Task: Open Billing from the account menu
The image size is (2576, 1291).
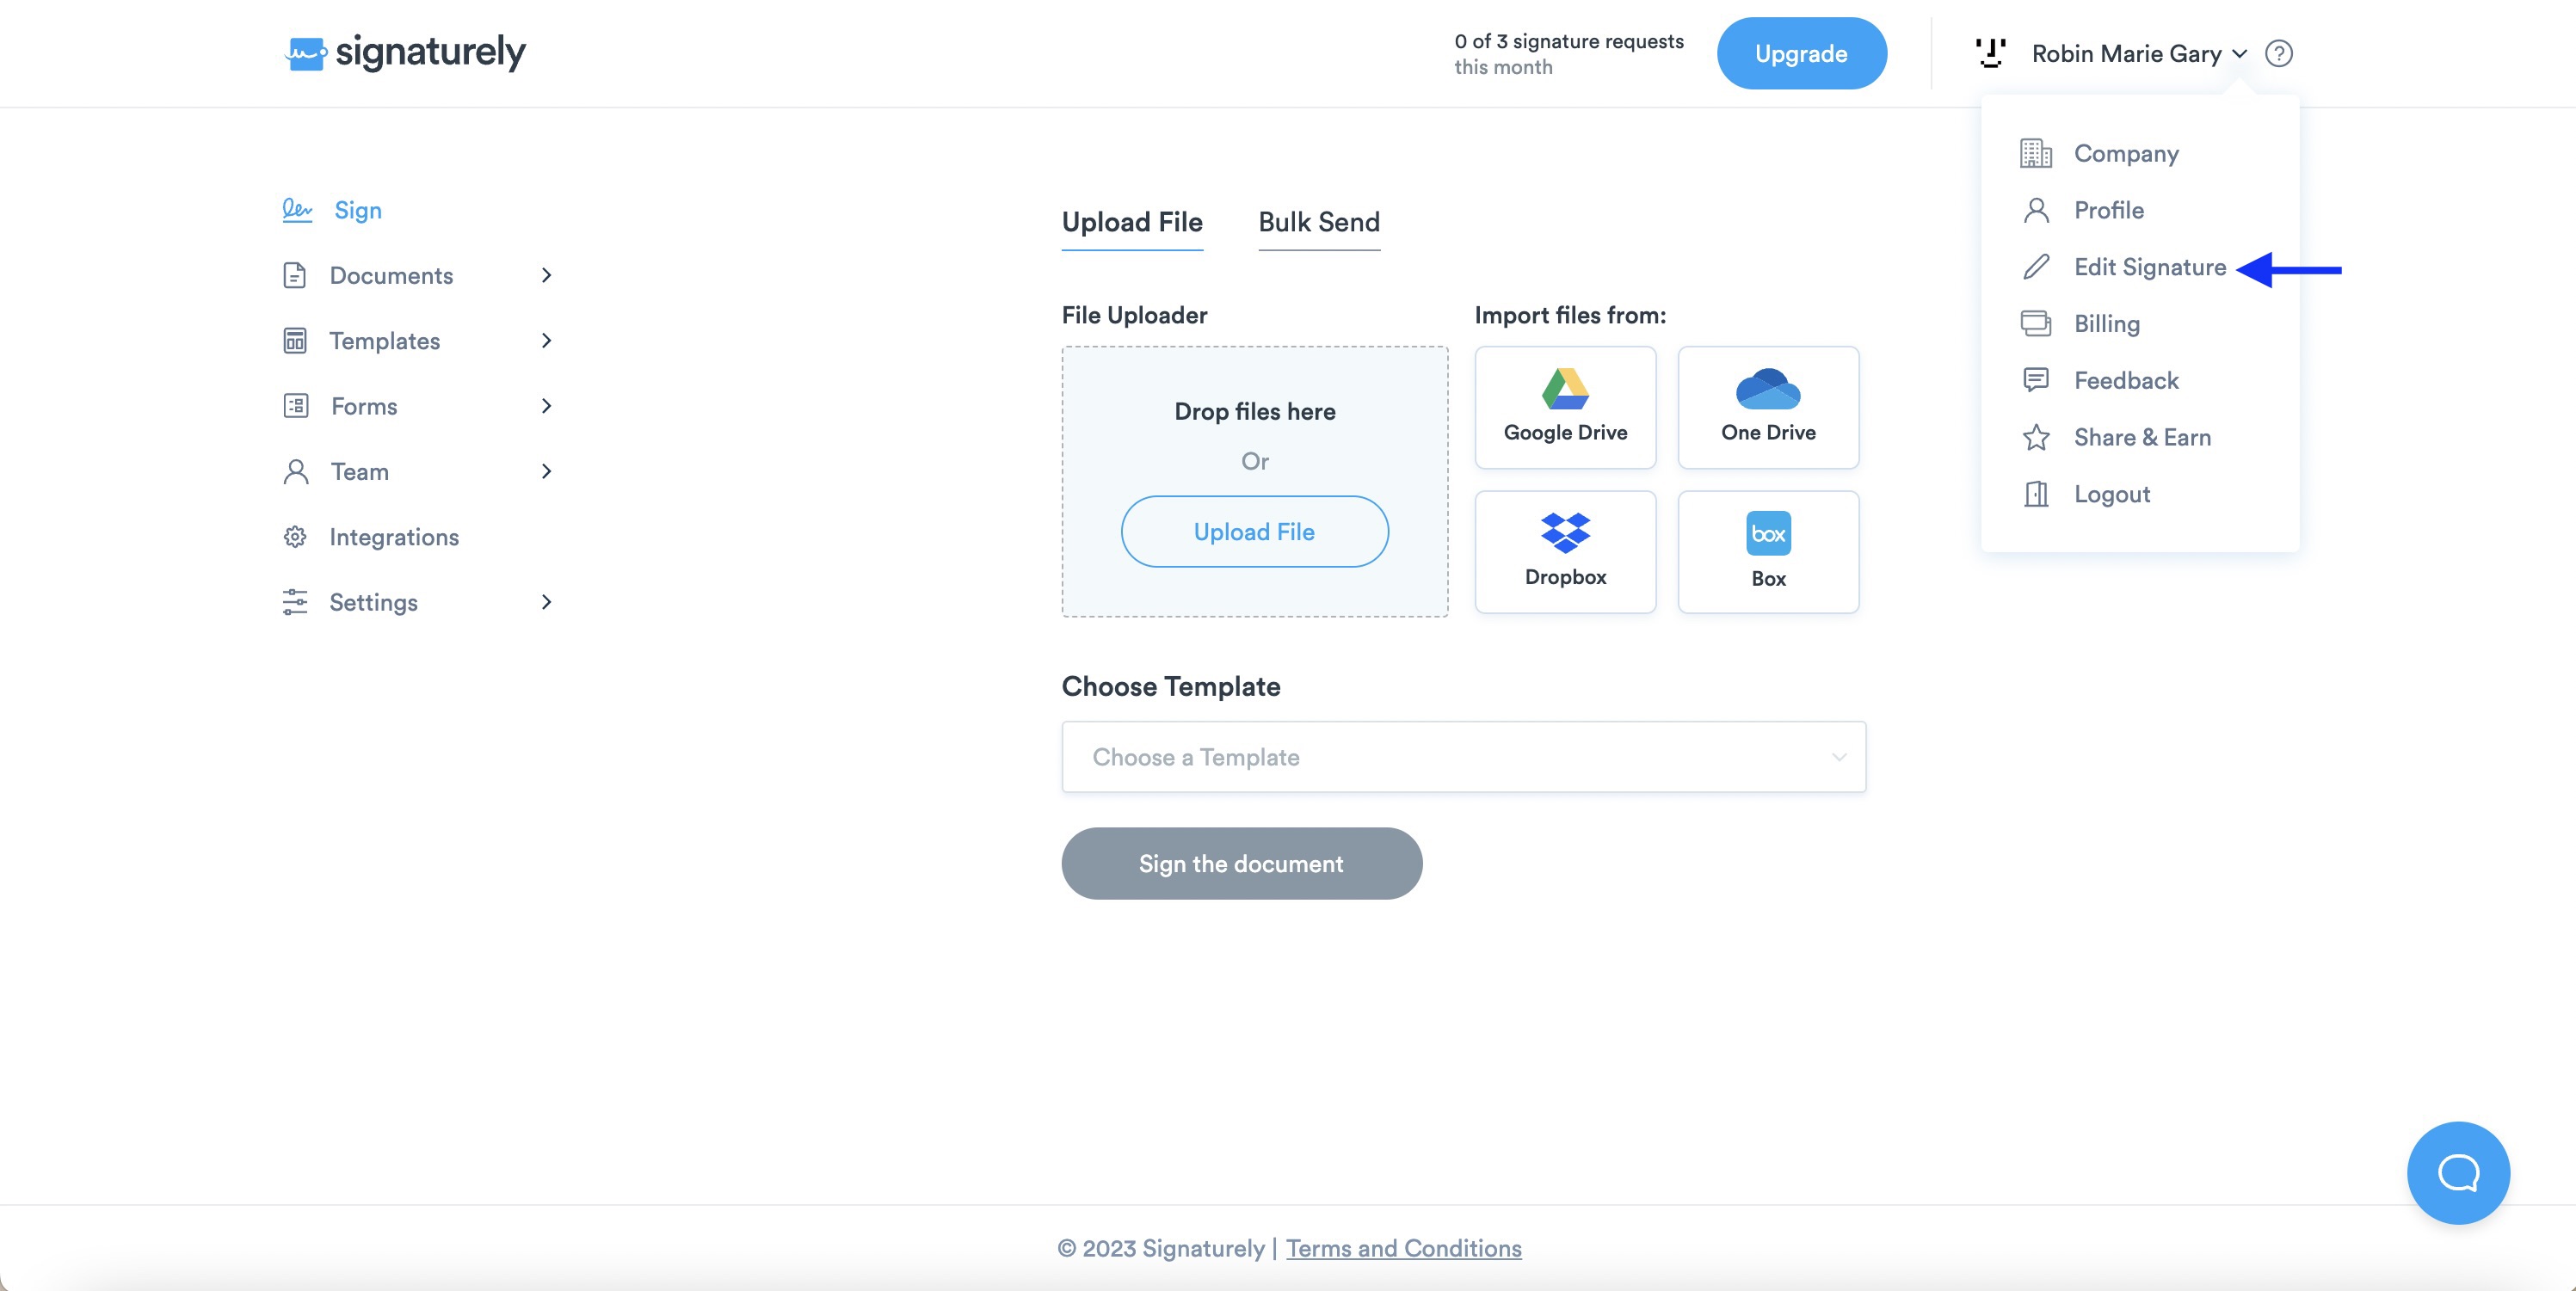Action: pos(2107,324)
